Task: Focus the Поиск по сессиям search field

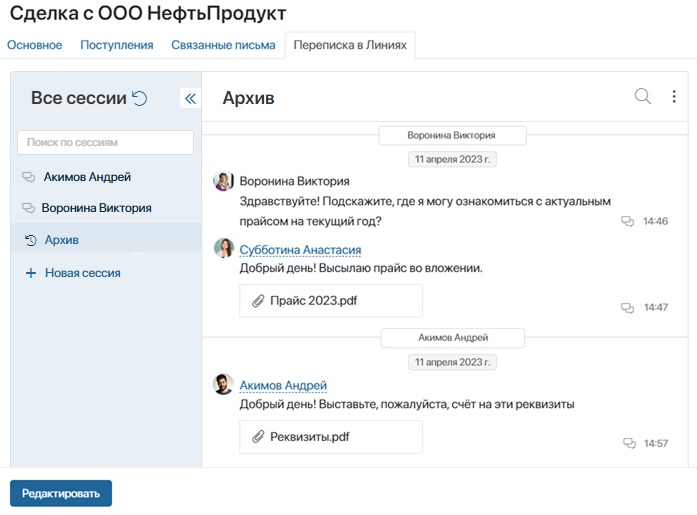Action: pos(105,142)
